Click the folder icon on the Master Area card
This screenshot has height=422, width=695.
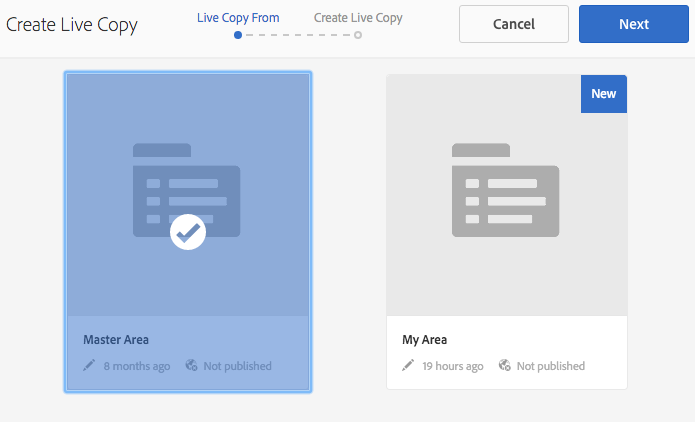coord(186,190)
